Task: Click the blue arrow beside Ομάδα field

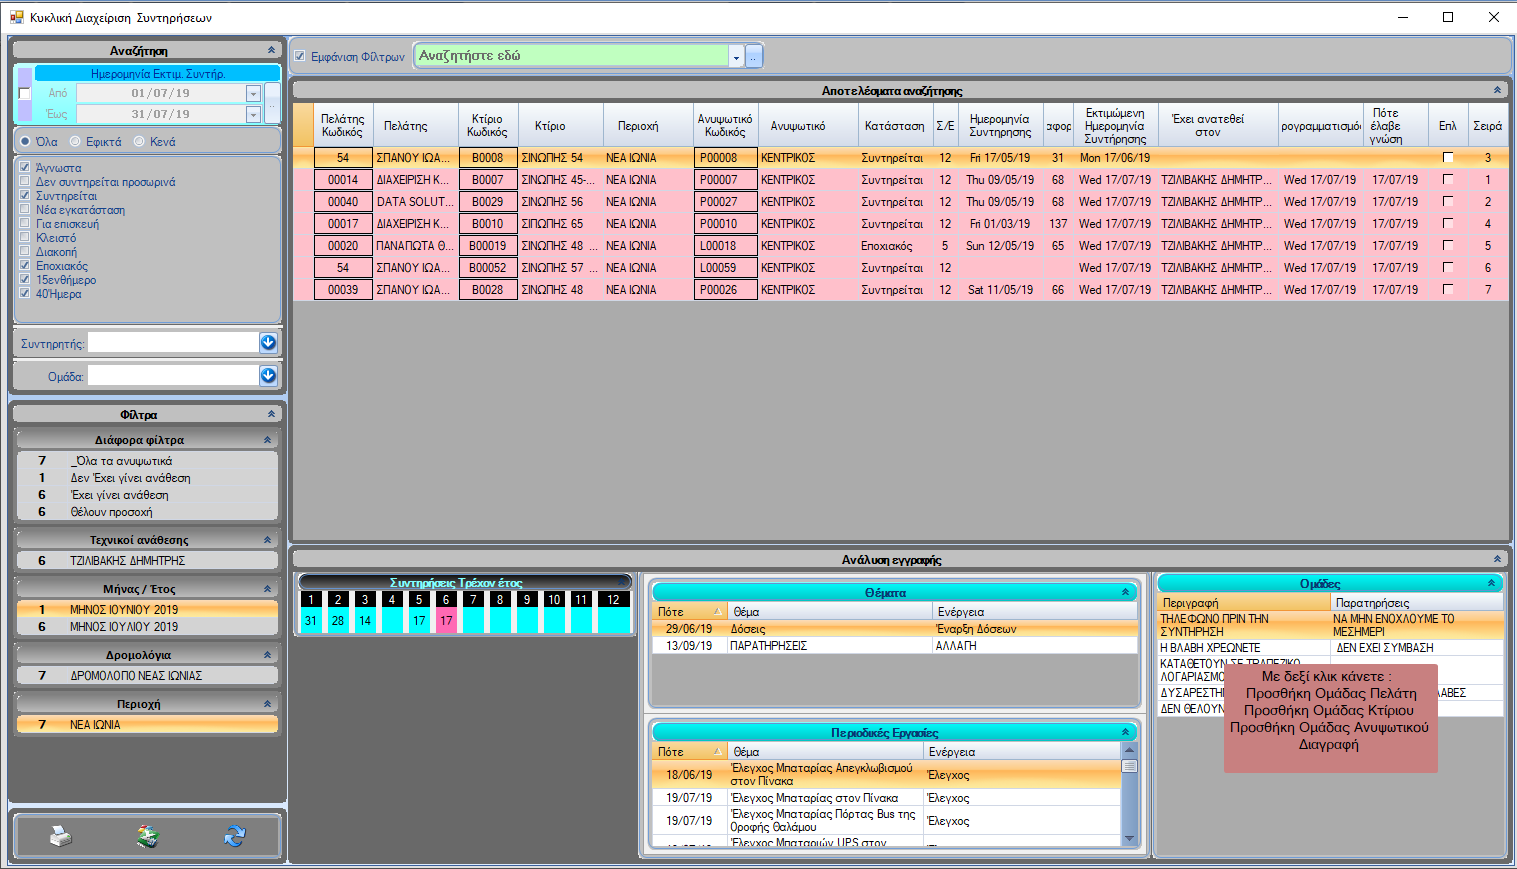Action: tap(268, 376)
